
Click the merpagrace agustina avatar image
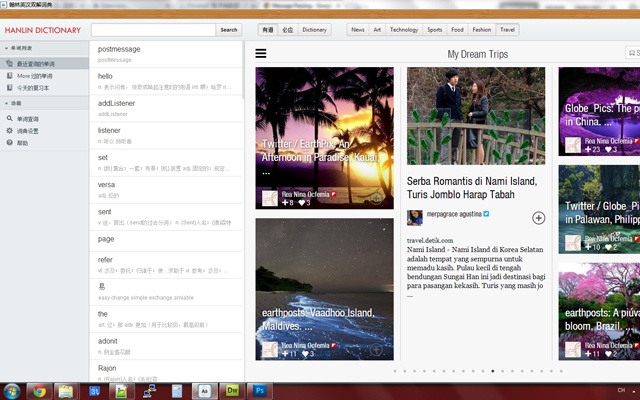pos(415,218)
